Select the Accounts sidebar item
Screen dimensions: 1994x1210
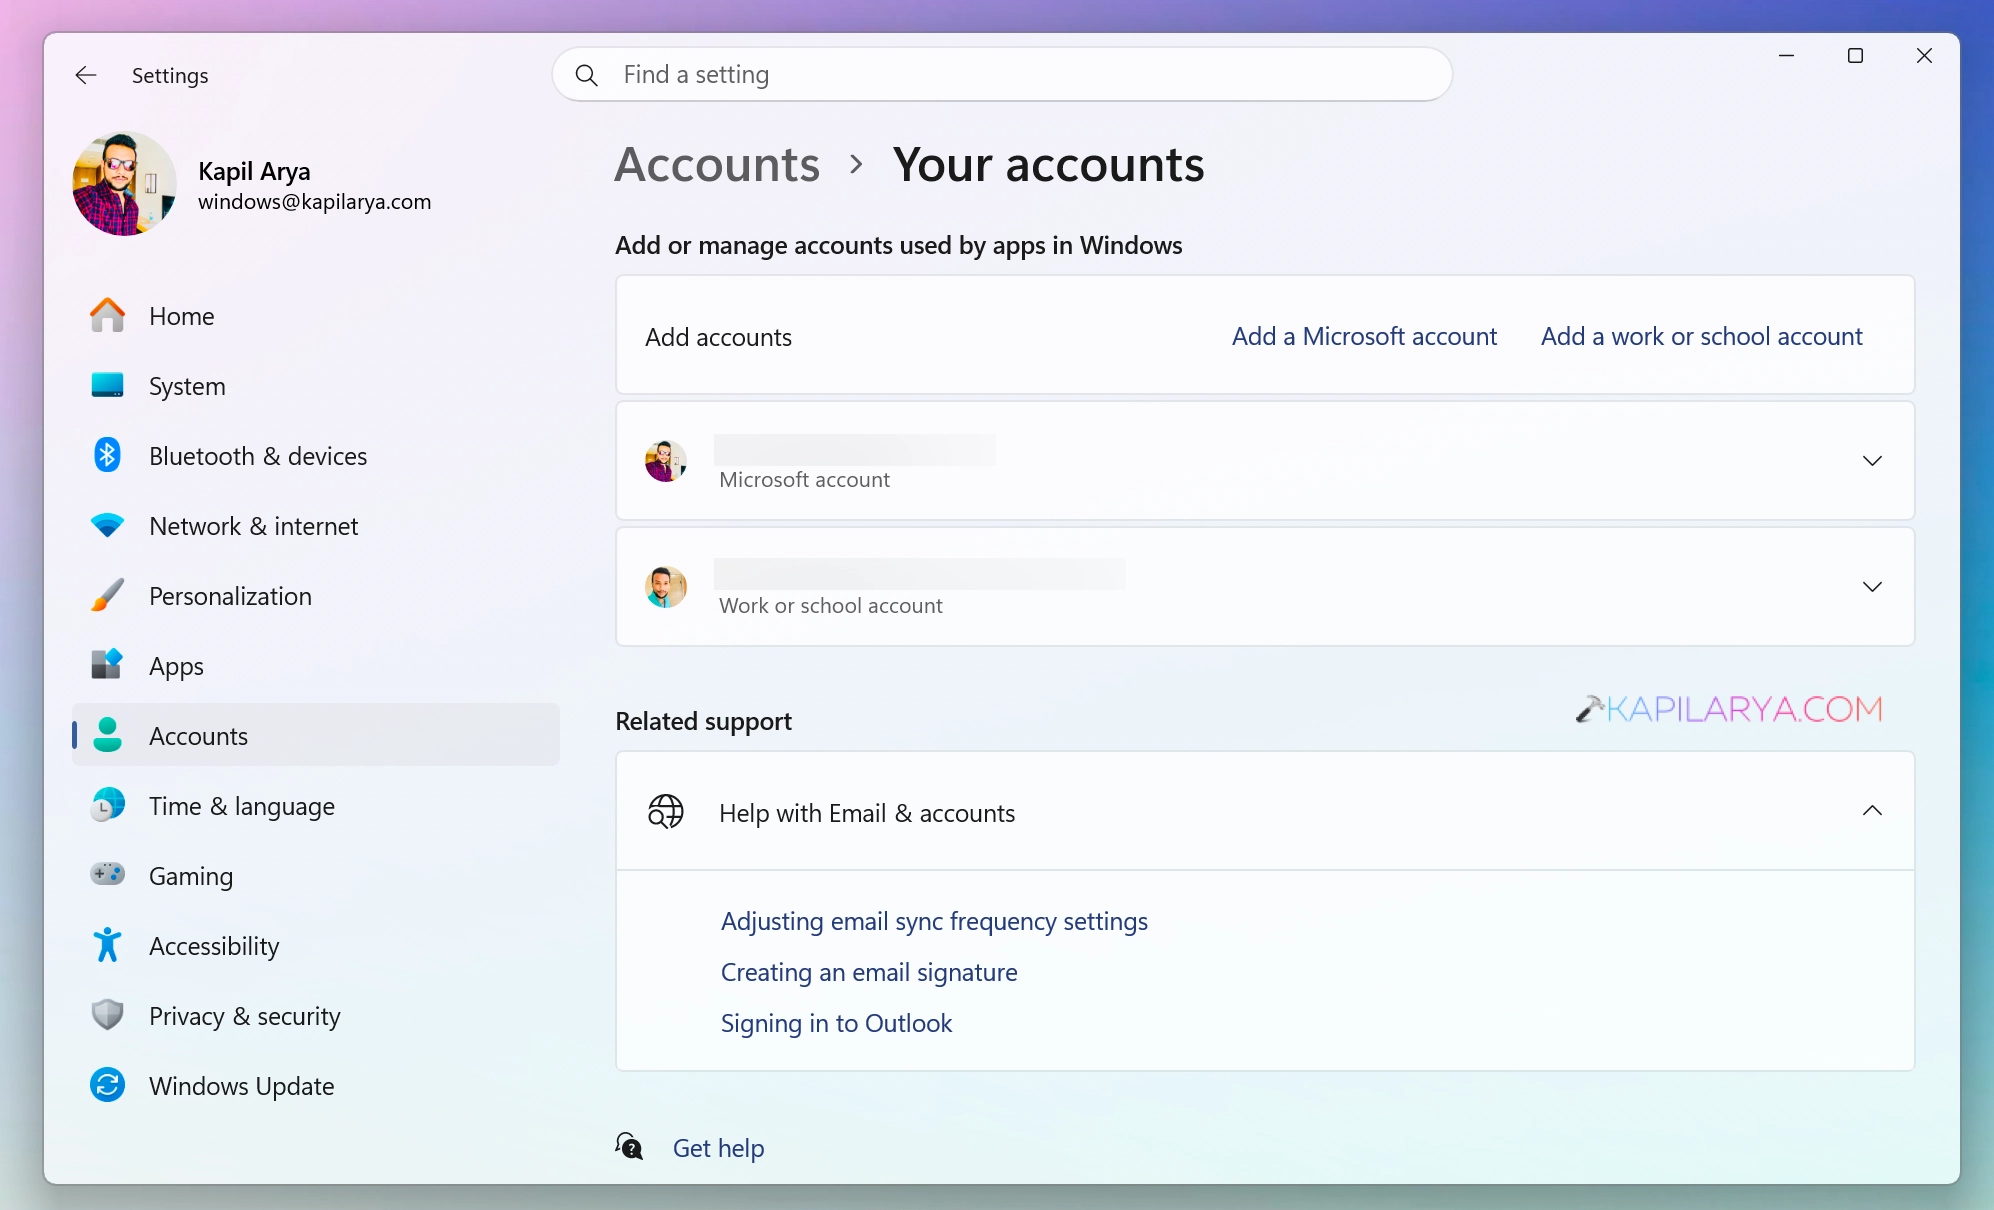point(316,736)
